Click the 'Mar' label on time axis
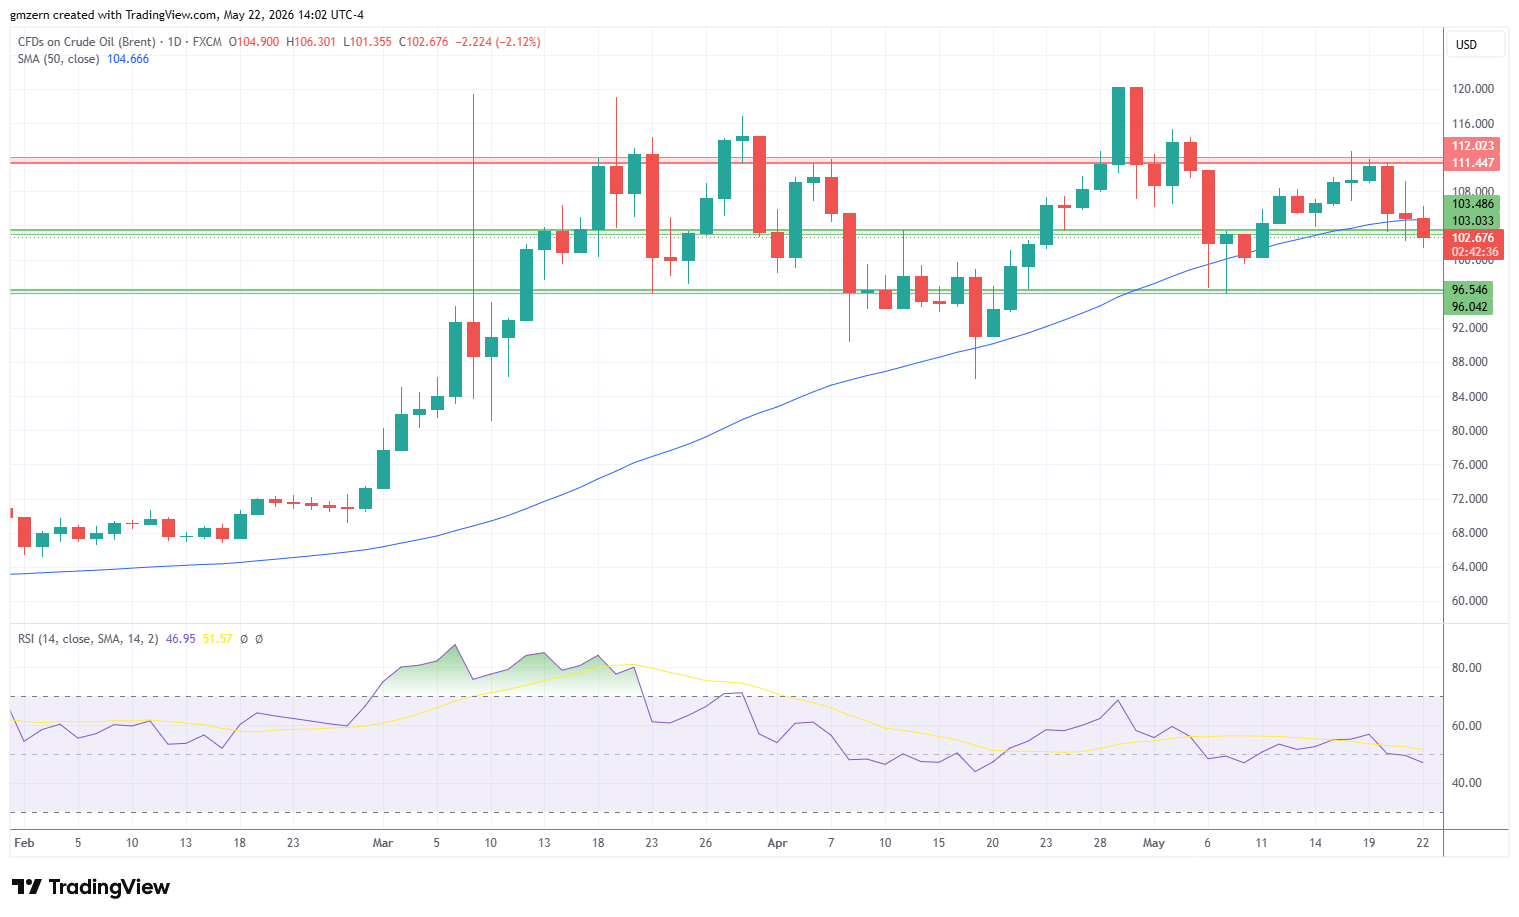Screen dimensions: 1519x917 pyautogui.click(x=383, y=843)
